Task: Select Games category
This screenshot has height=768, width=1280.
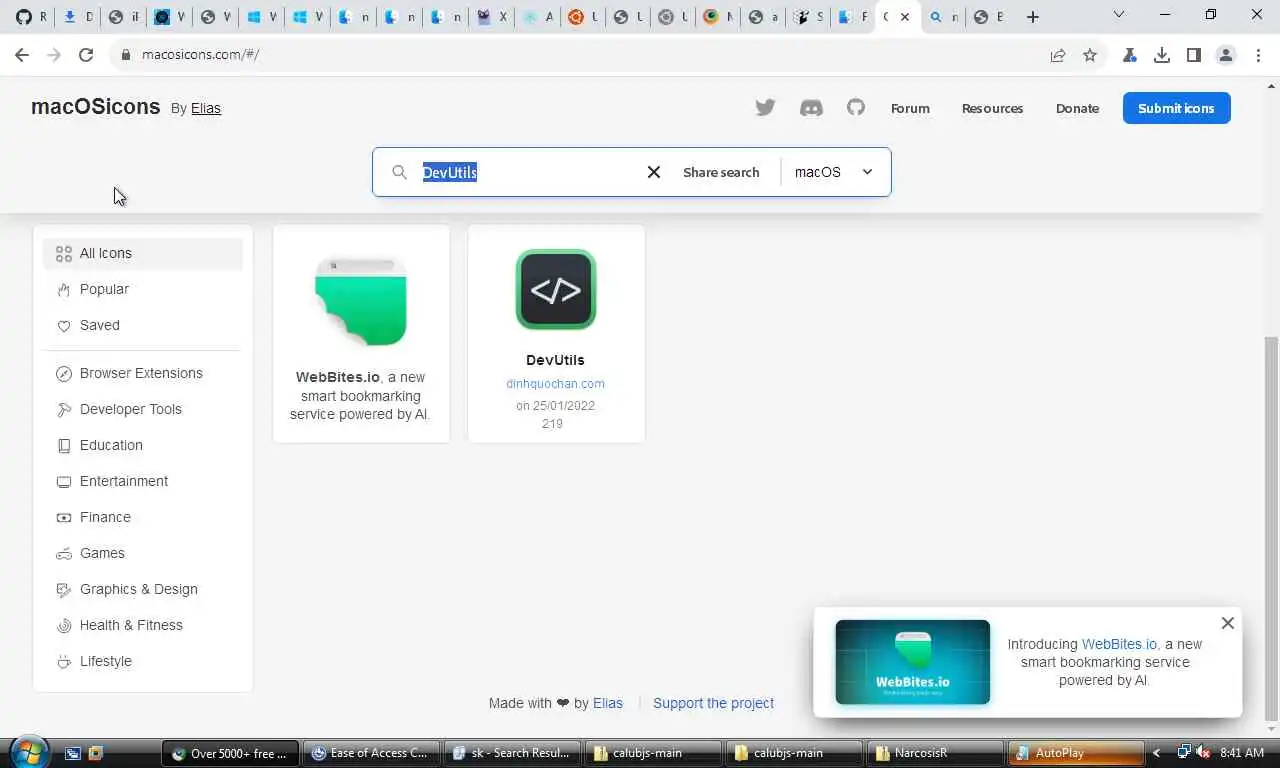Action: 143,553
